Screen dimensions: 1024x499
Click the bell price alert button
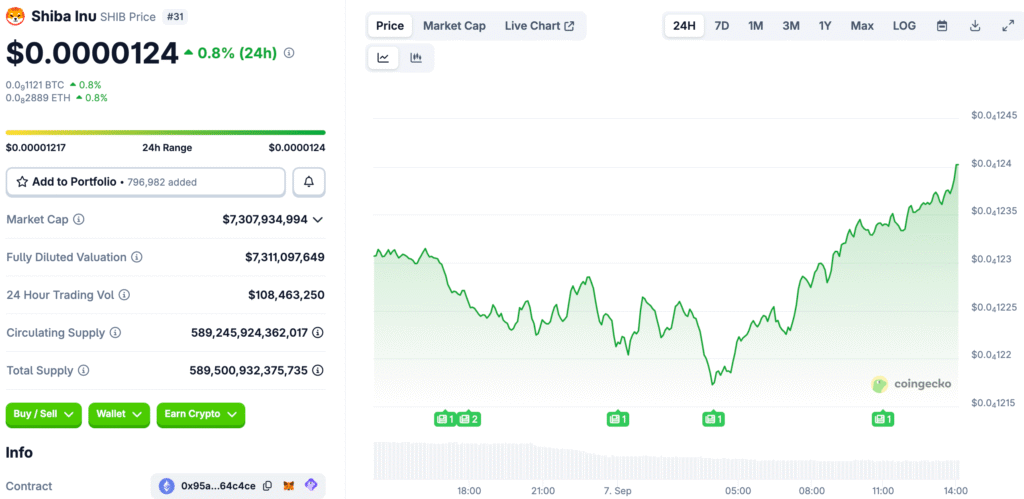pyautogui.click(x=309, y=182)
